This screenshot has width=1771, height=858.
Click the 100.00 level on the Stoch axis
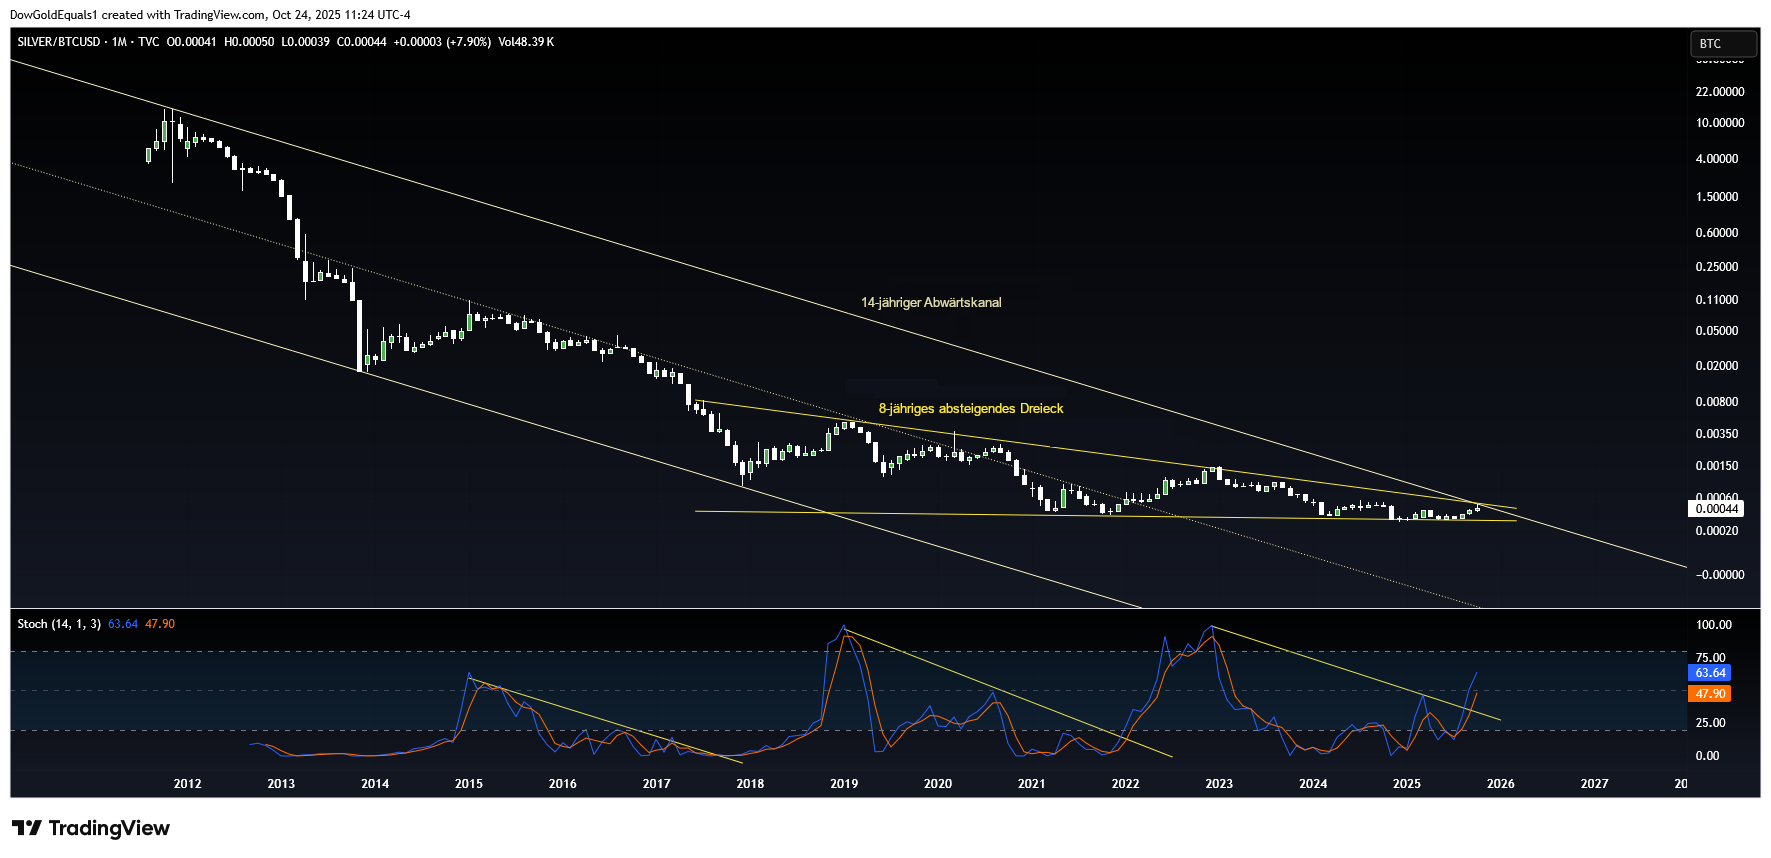pos(1713,625)
